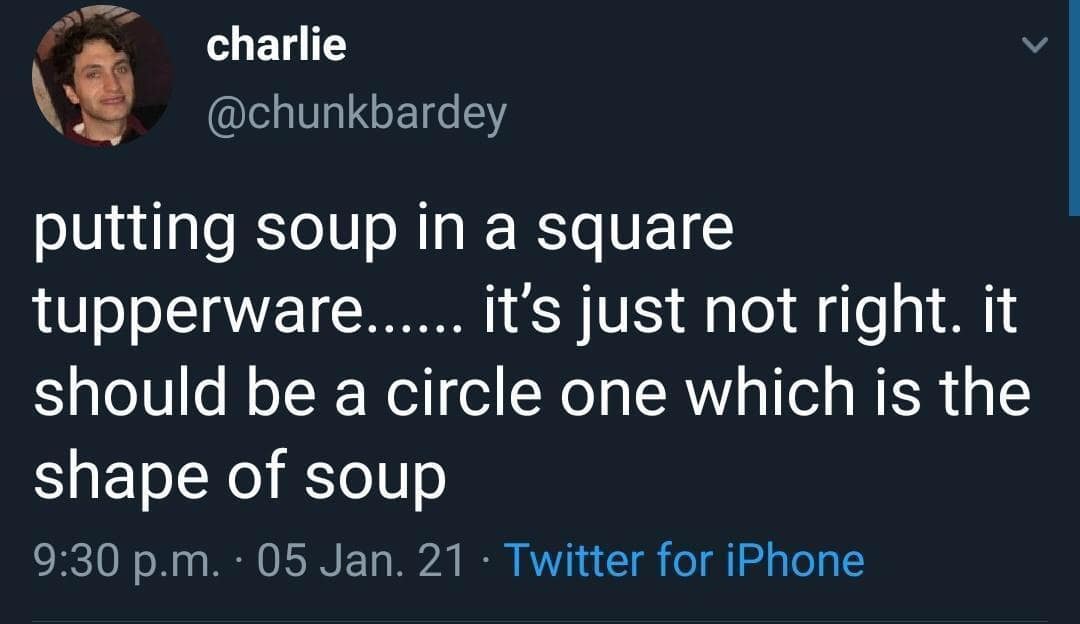Click the divider line below the tweet
This screenshot has height=624, width=1080.
pyautogui.click(x=540, y=621)
